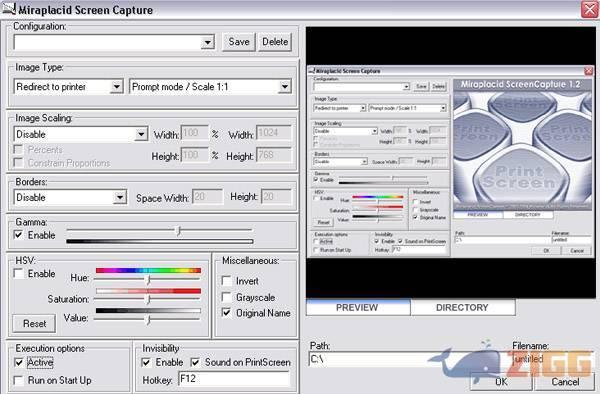Enable the Grayscale option

(227, 297)
